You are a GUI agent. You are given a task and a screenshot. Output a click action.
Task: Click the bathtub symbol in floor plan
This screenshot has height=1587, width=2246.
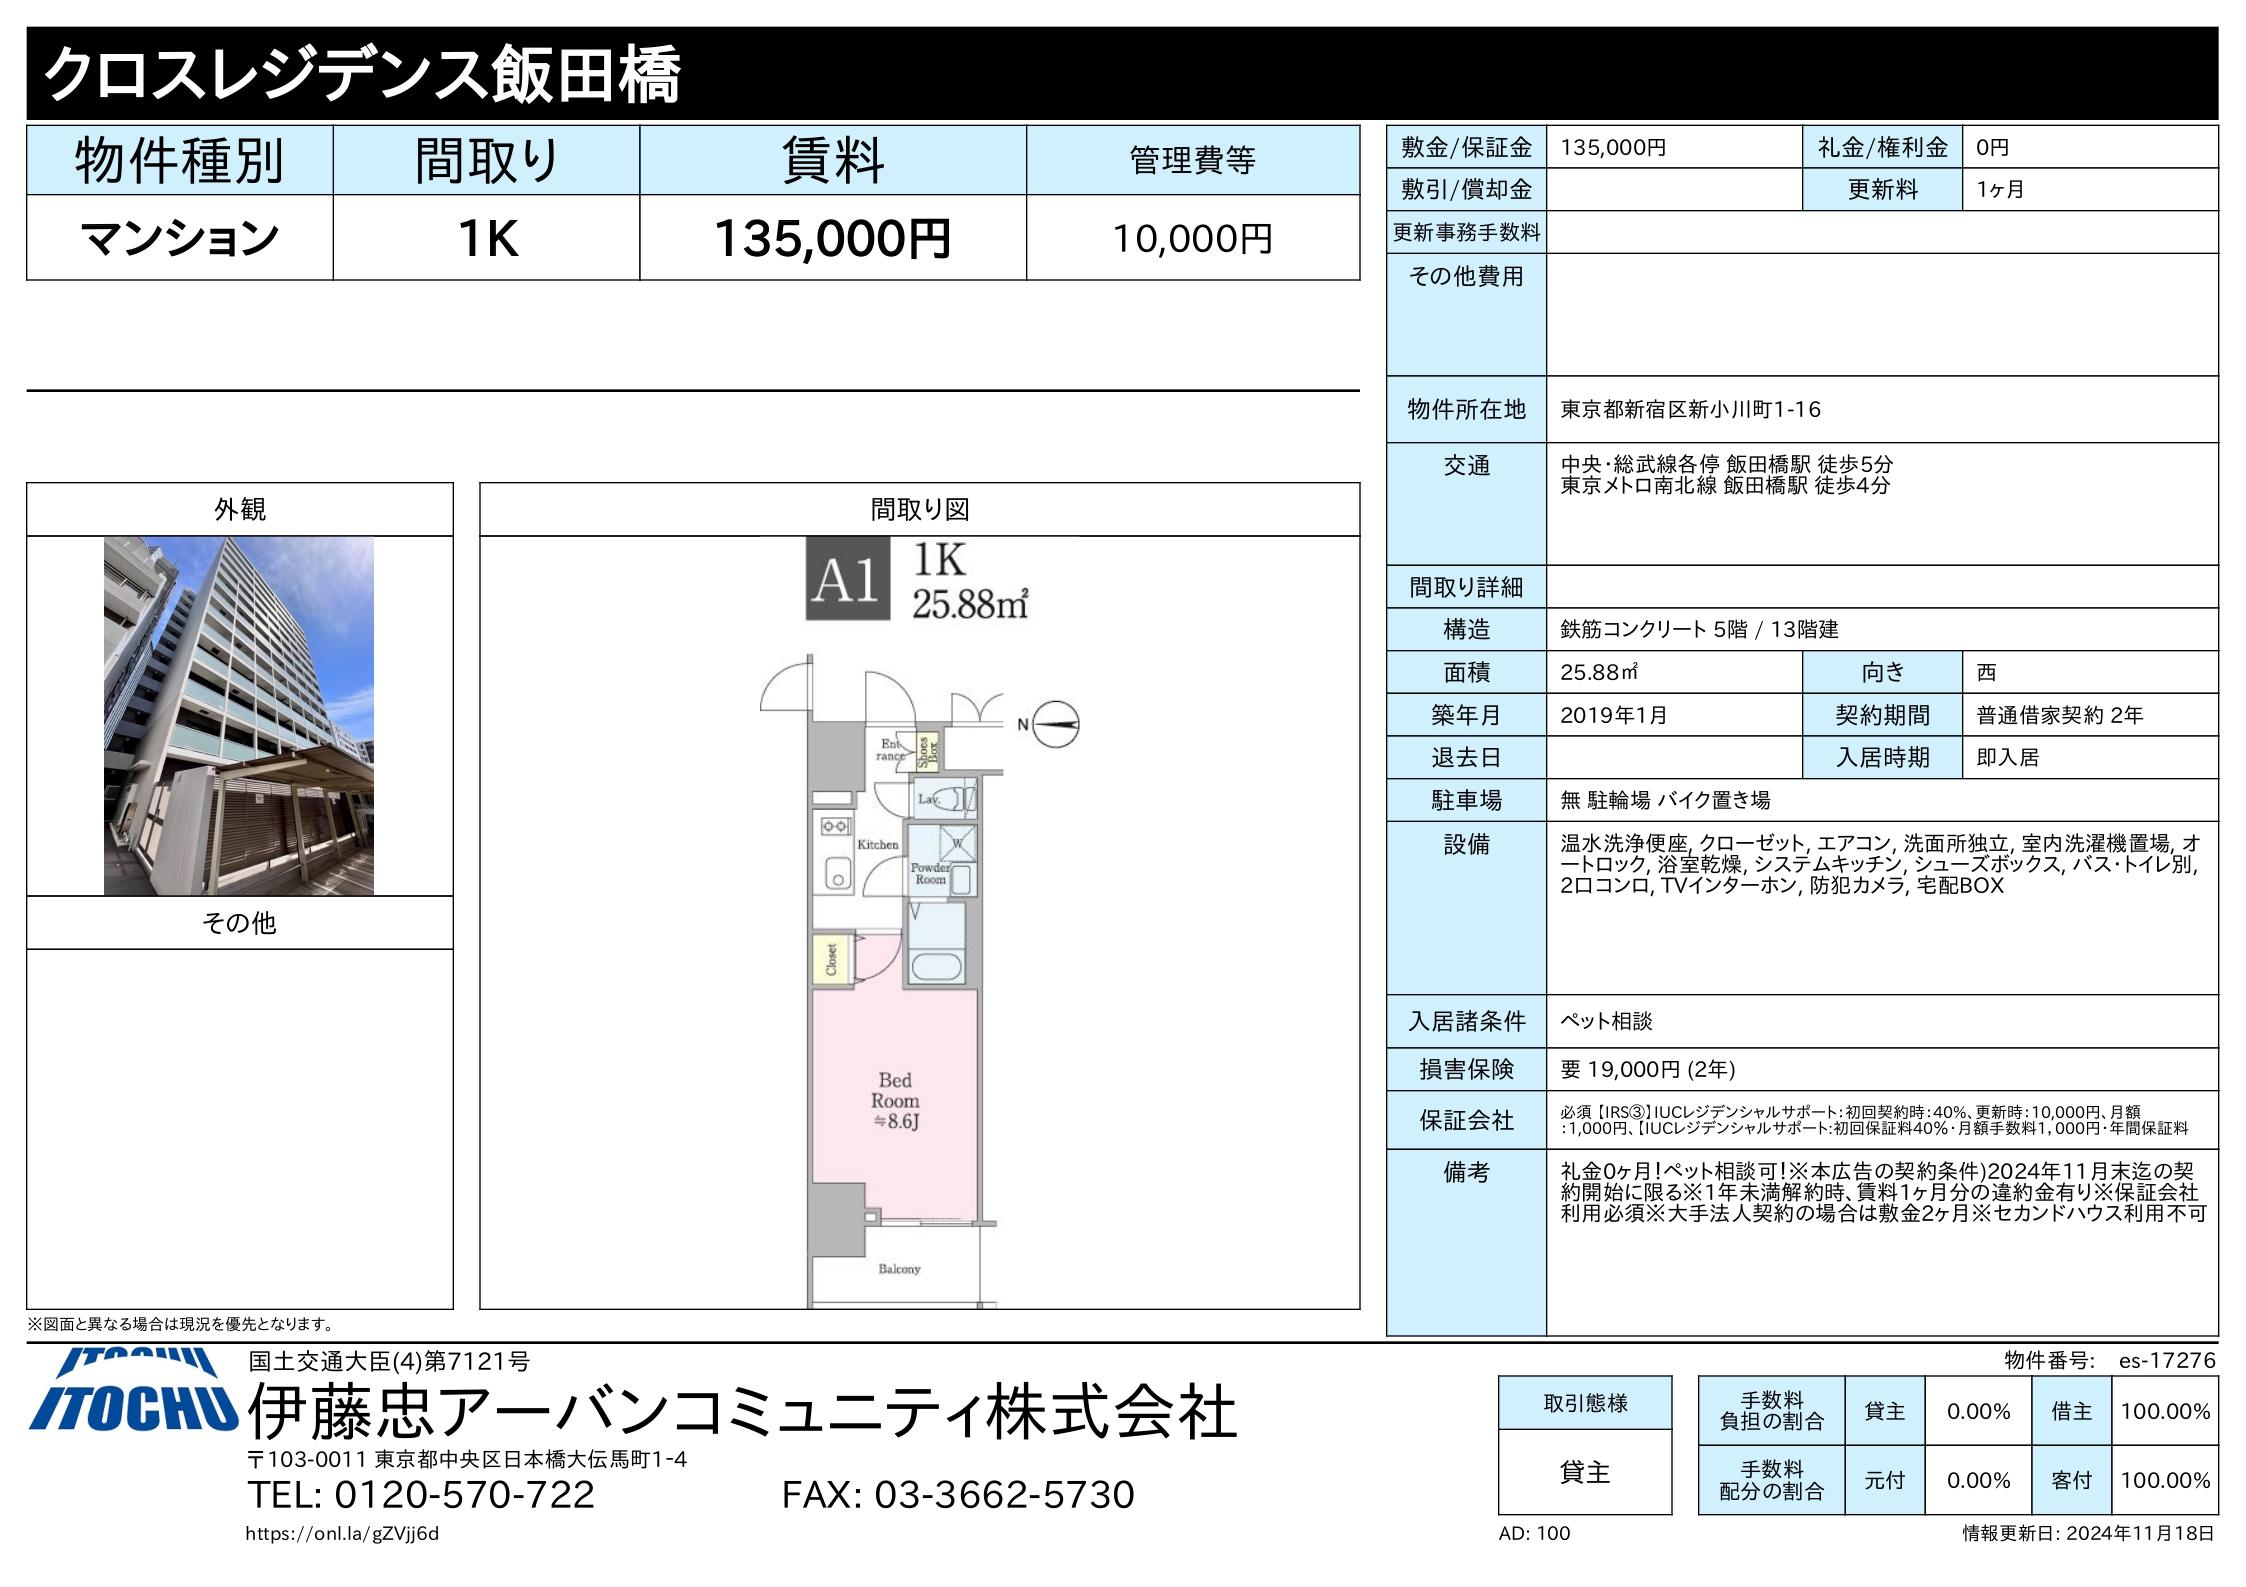click(x=937, y=968)
